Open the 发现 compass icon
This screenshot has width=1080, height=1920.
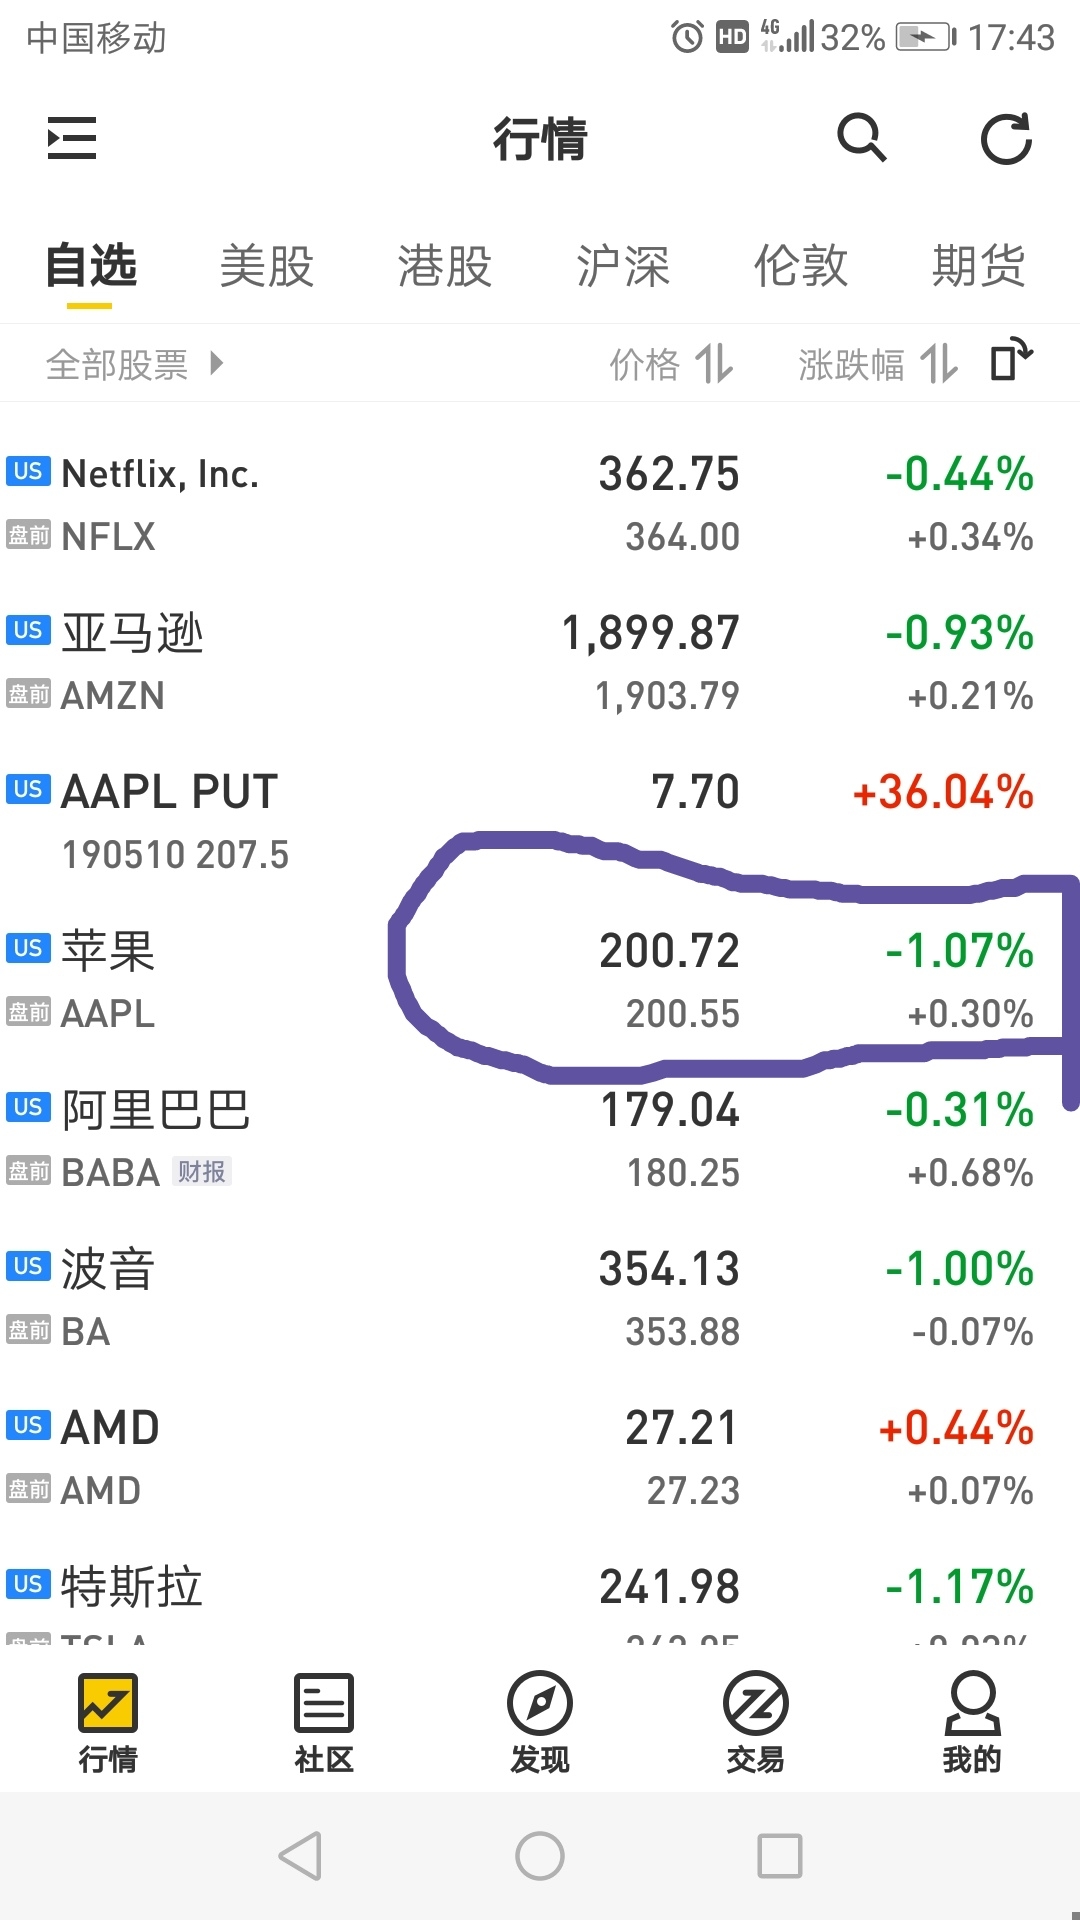click(x=540, y=1723)
